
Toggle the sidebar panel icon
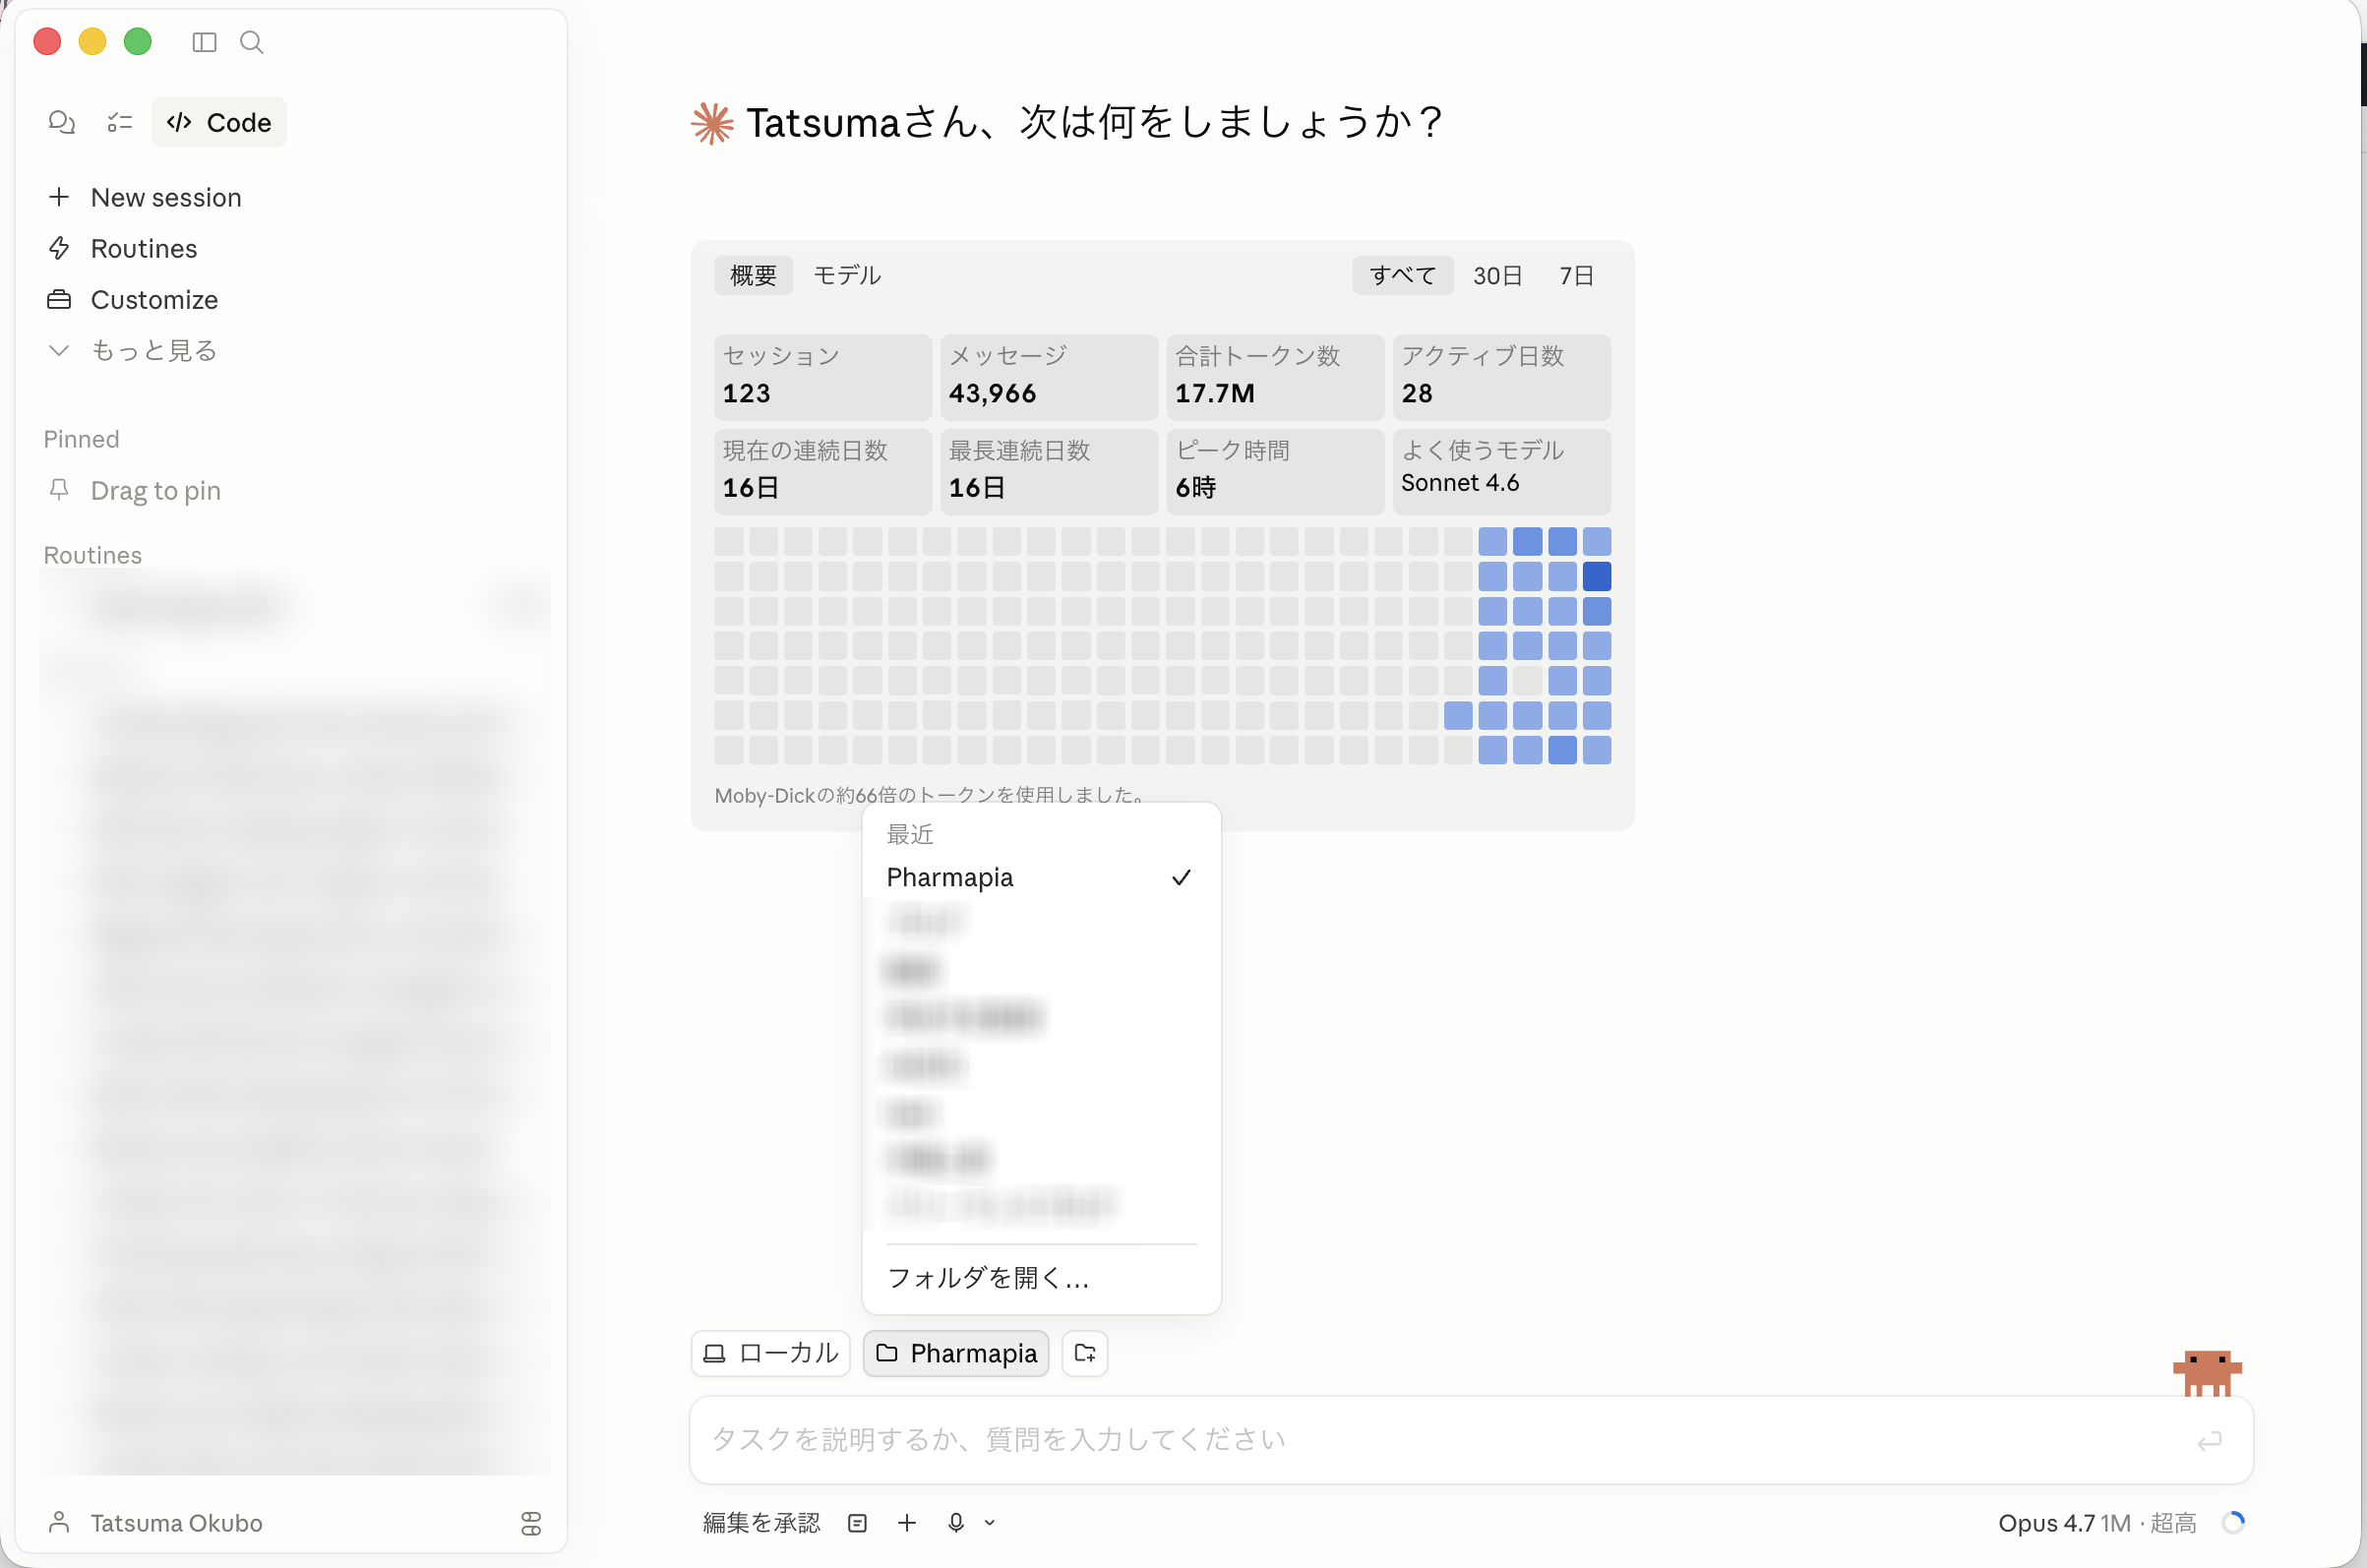tap(204, 42)
